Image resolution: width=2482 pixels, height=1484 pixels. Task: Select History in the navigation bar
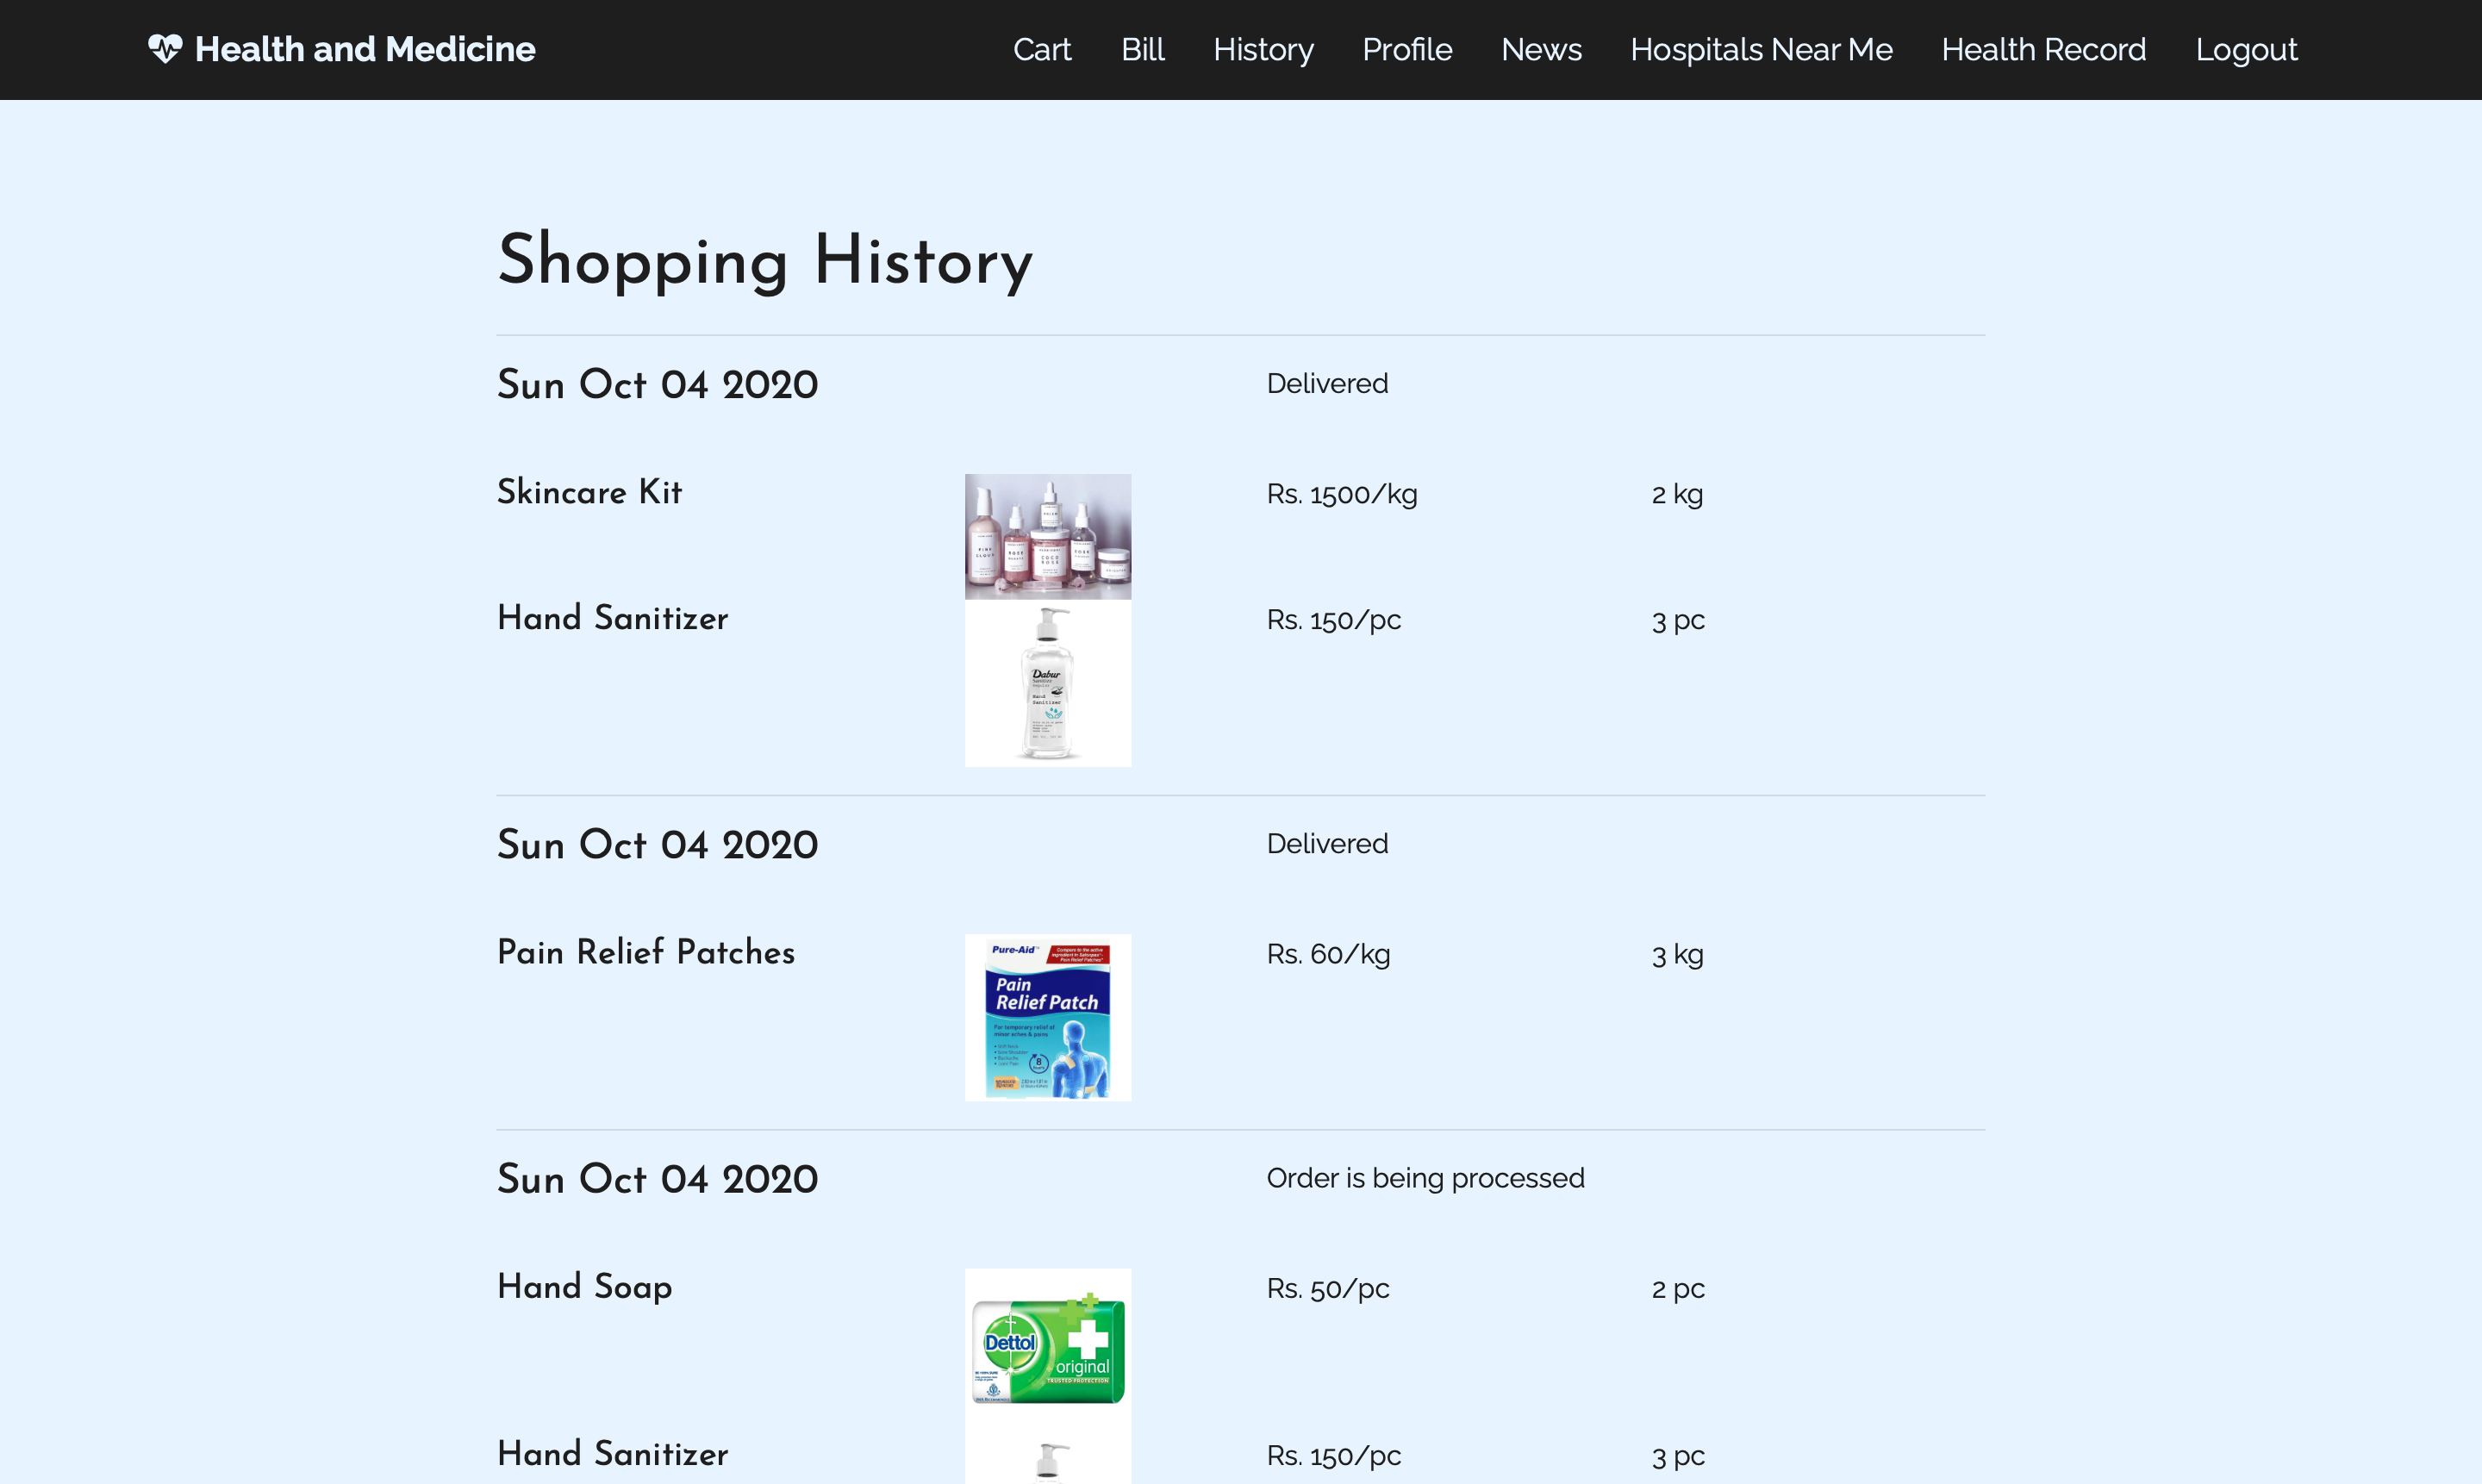[x=1263, y=49]
